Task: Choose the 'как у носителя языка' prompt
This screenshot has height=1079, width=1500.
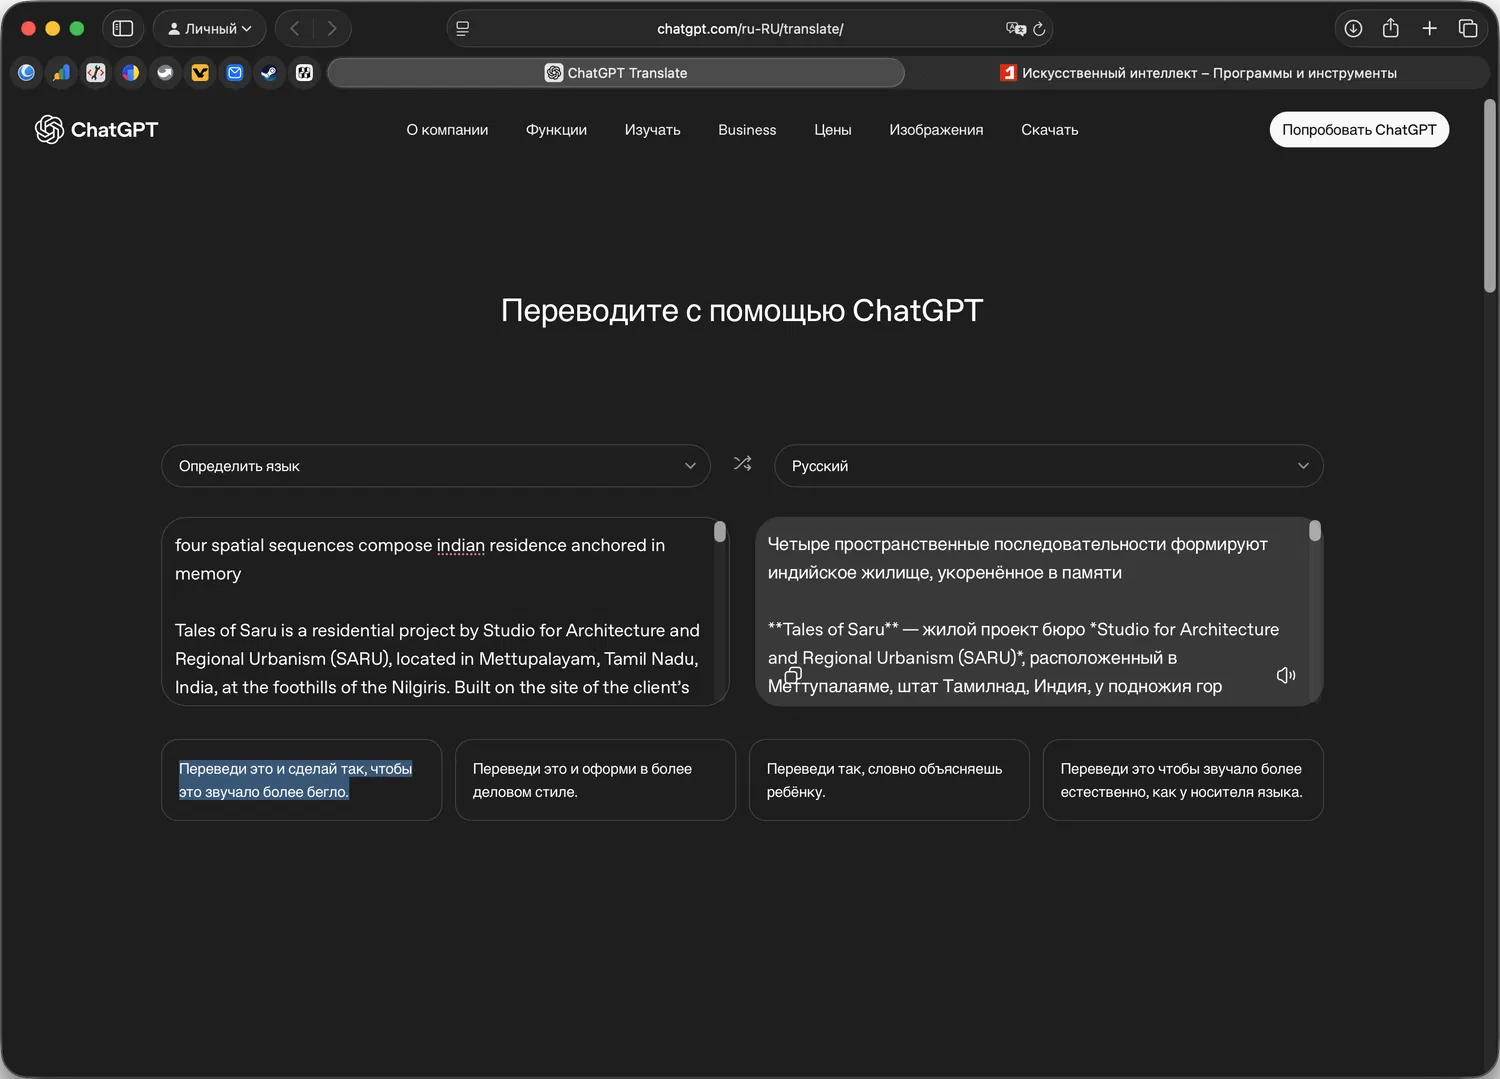Action: (x=1183, y=780)
